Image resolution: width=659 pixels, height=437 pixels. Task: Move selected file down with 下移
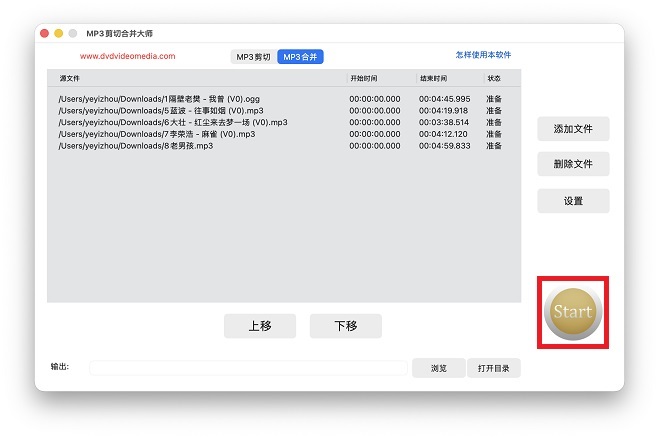click(345, 326)
